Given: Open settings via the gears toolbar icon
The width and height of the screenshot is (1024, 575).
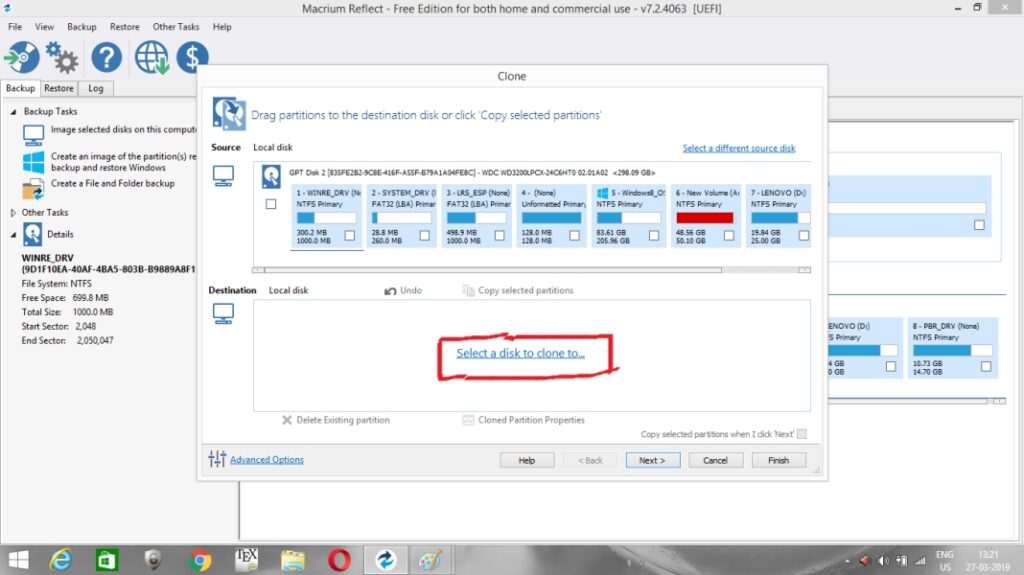Looking at the screenshot, I should (x=62, y=58).
